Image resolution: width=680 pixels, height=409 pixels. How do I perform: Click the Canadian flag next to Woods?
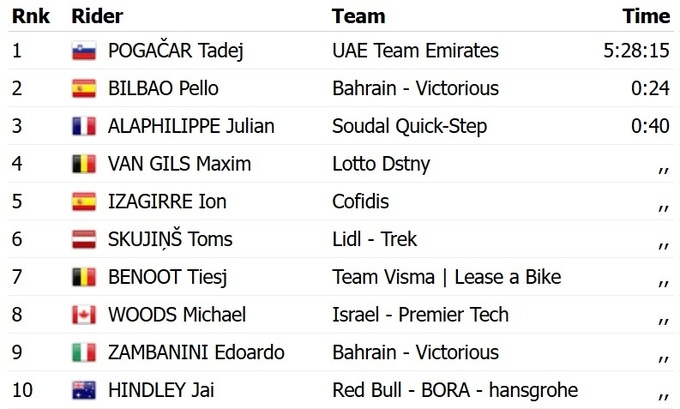[84, 315]
